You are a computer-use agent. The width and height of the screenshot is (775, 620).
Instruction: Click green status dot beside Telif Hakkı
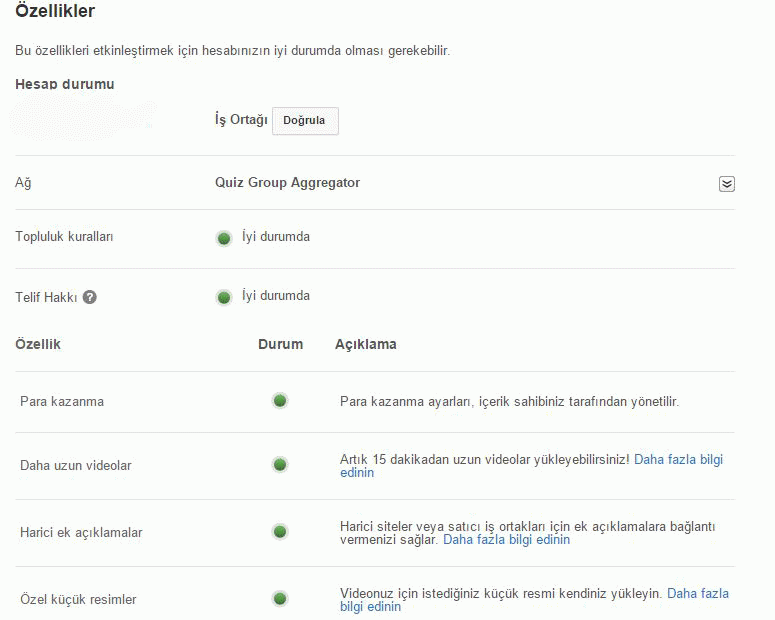click(224, 297)
